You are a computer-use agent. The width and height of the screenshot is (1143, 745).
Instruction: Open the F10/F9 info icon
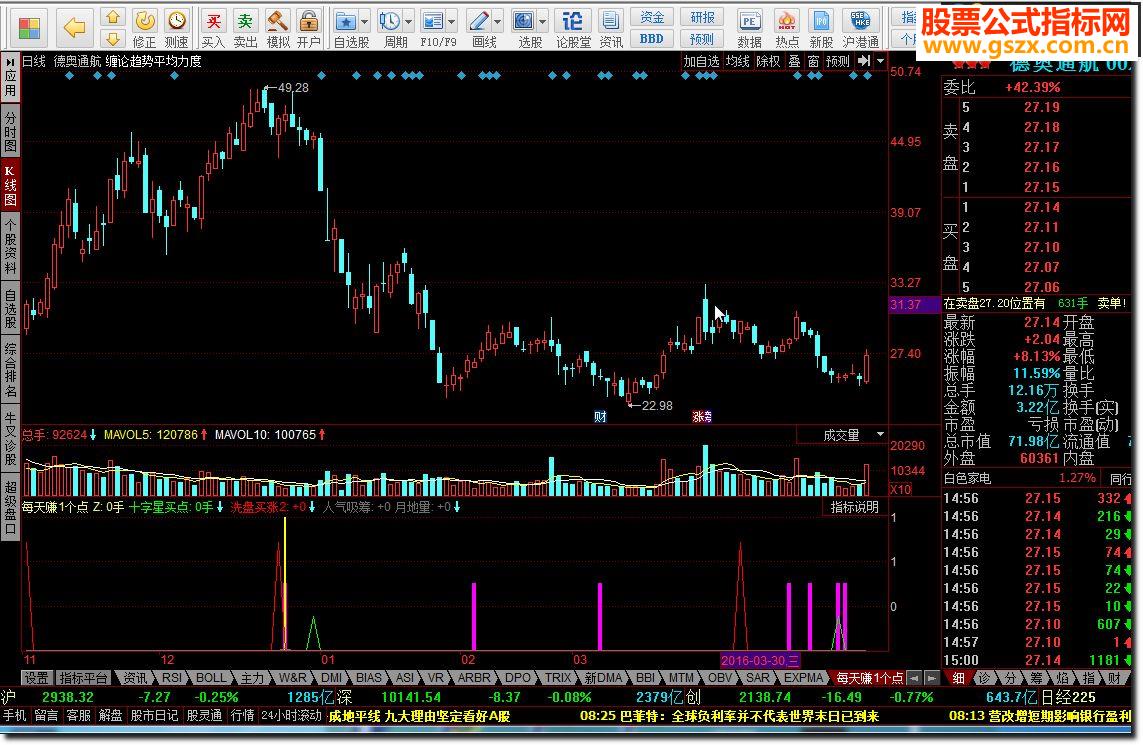(433, 28)
